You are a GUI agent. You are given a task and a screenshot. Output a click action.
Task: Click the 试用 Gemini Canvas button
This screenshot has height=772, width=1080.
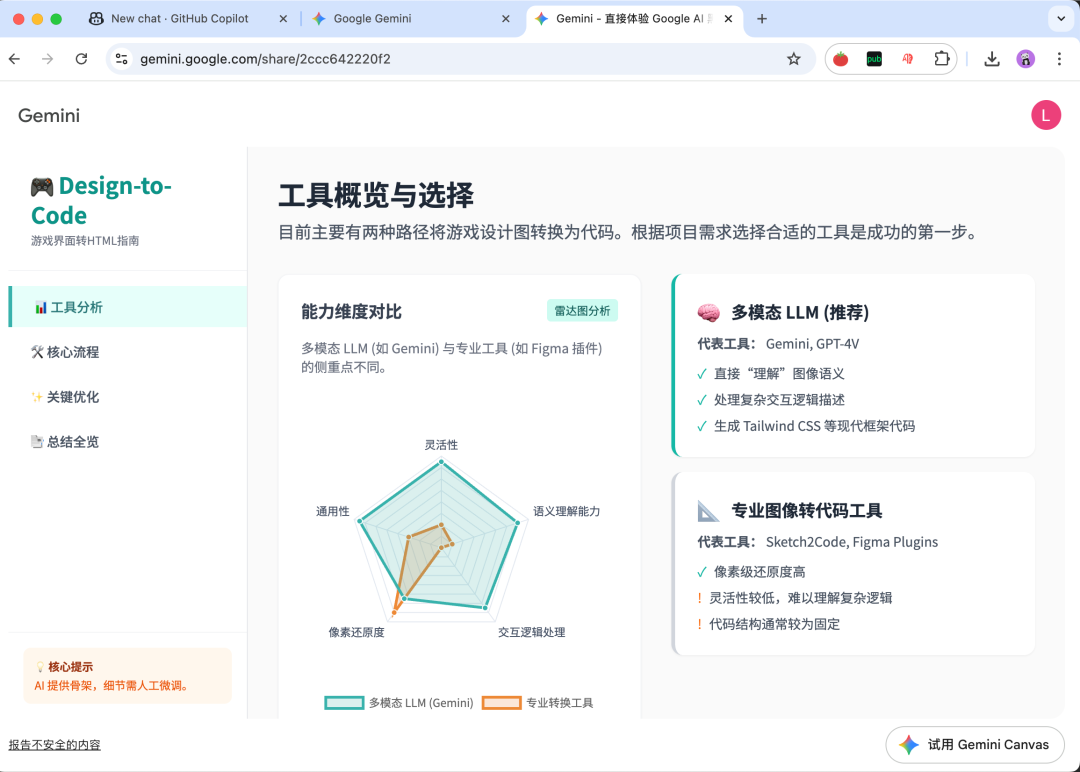click(975, 744)
